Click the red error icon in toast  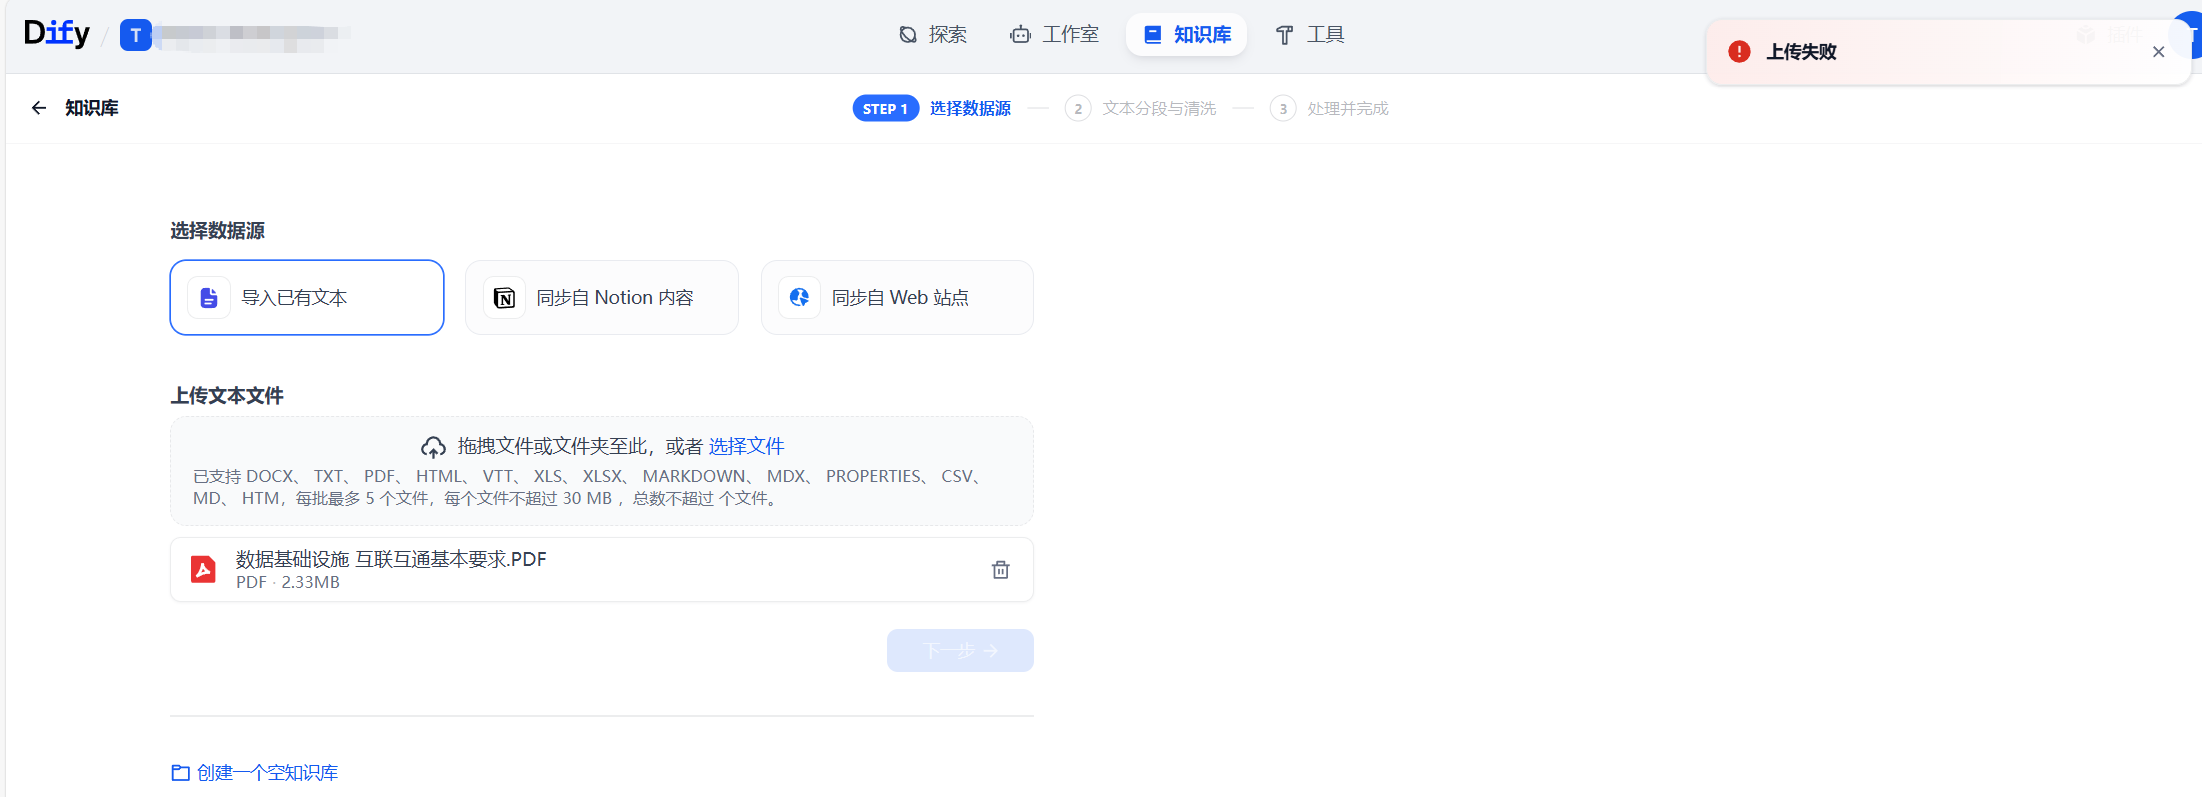point(1739,52)
